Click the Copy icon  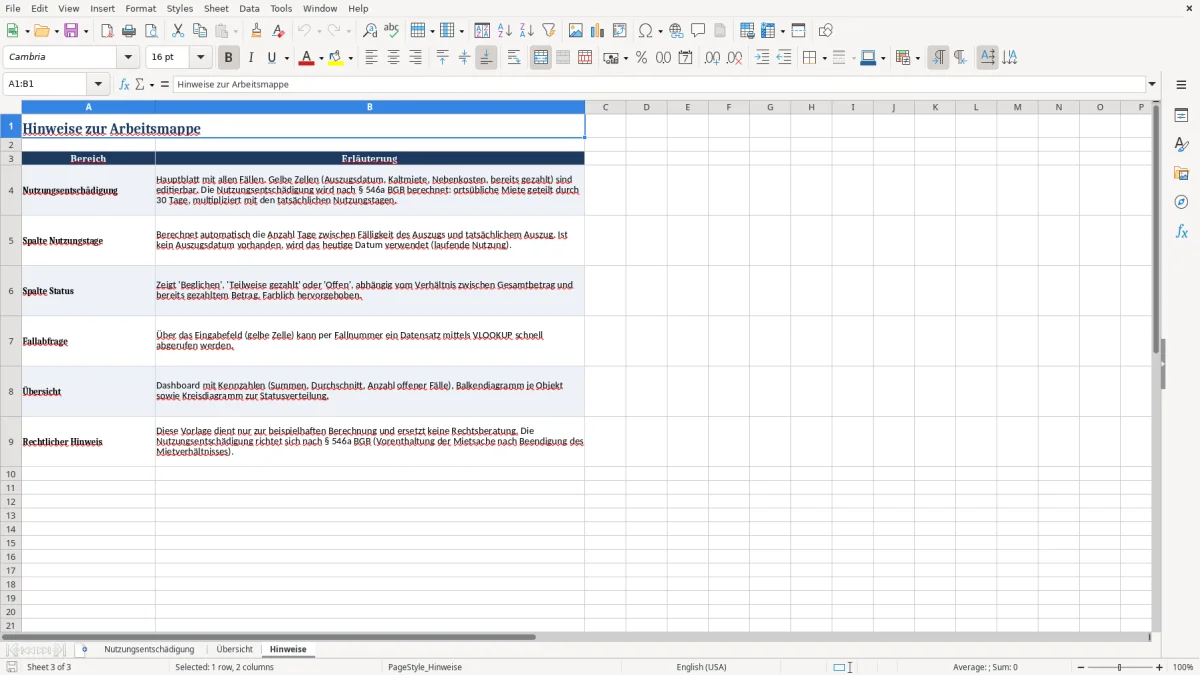pos(200,31)
